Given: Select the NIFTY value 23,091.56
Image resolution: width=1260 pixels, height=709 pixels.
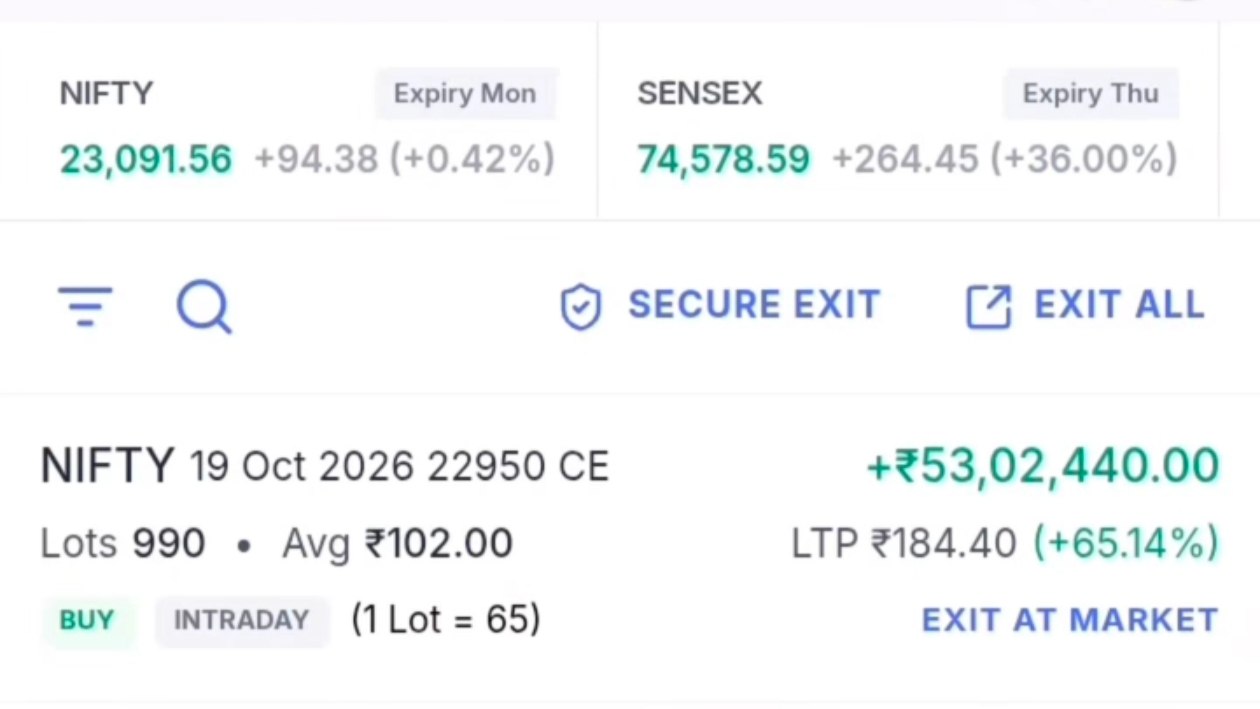Looking at the screenshot, I should pos(146,159).
